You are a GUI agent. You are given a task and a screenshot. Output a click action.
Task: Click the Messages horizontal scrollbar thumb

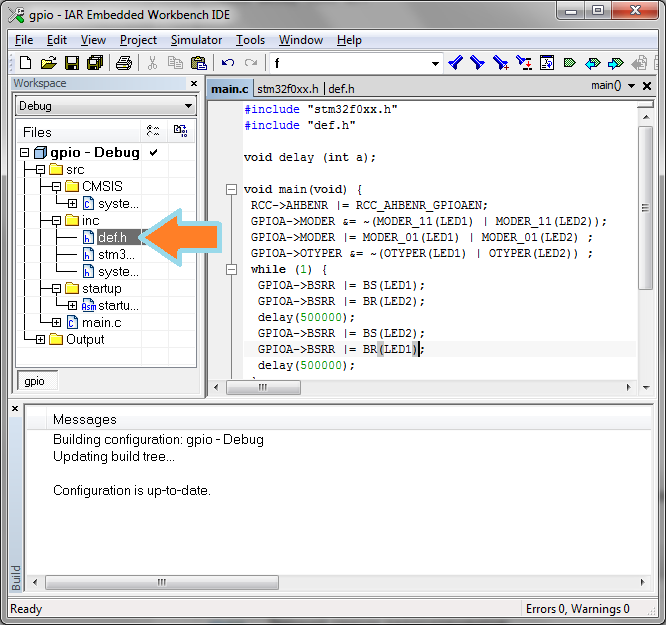tap(162, 582)
